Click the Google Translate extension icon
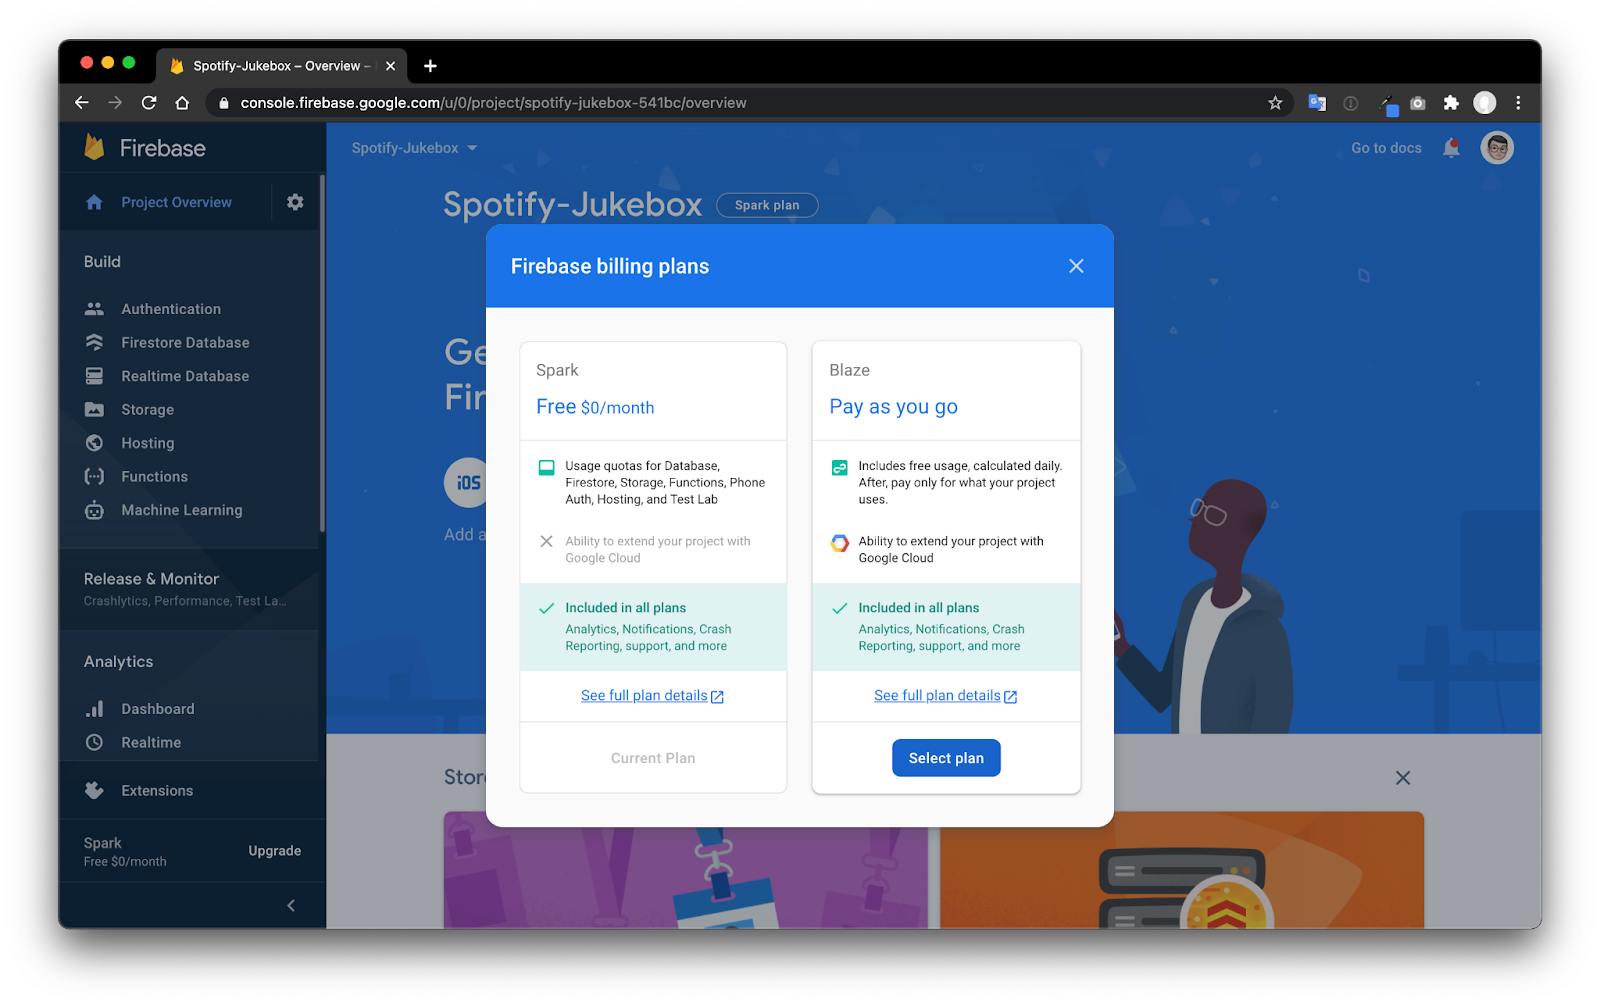 point(1317,102)
